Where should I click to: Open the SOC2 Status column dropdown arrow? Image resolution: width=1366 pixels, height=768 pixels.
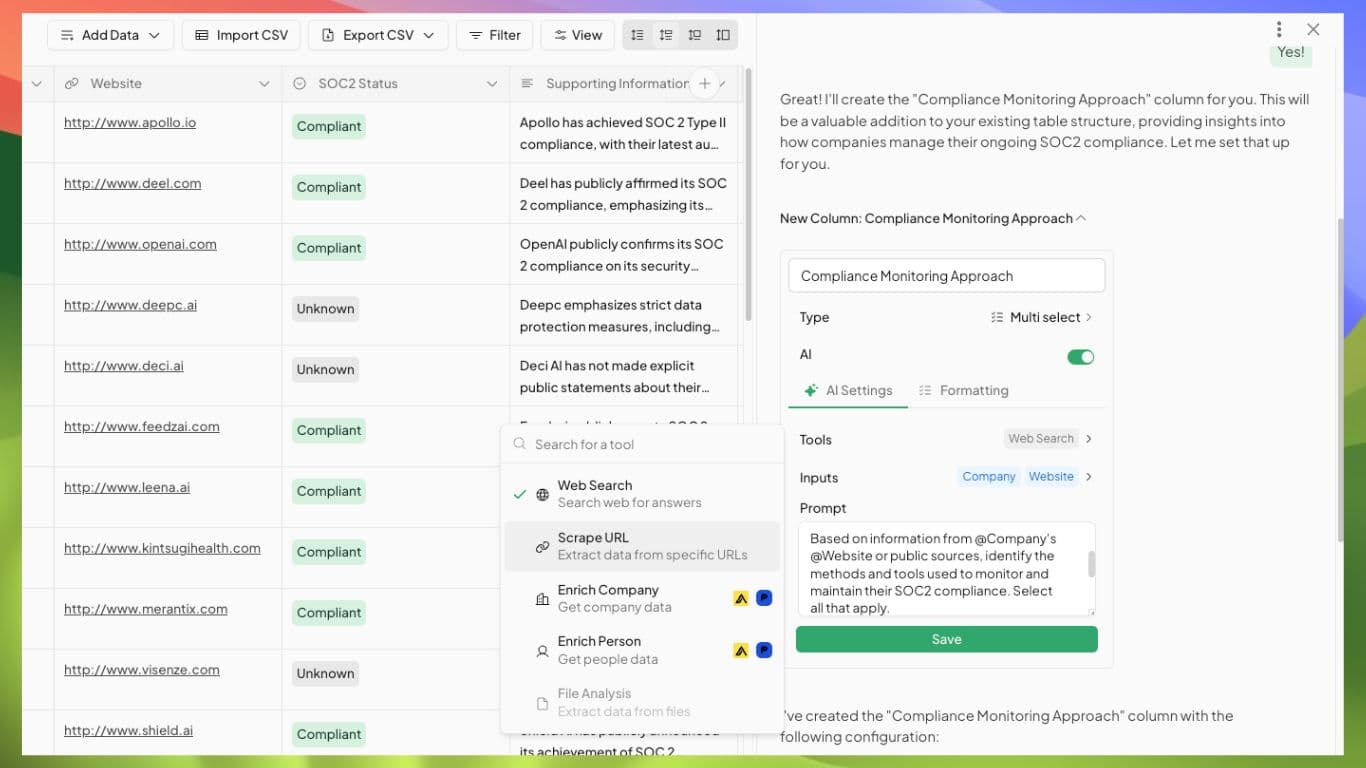click(x=492, y=84)
